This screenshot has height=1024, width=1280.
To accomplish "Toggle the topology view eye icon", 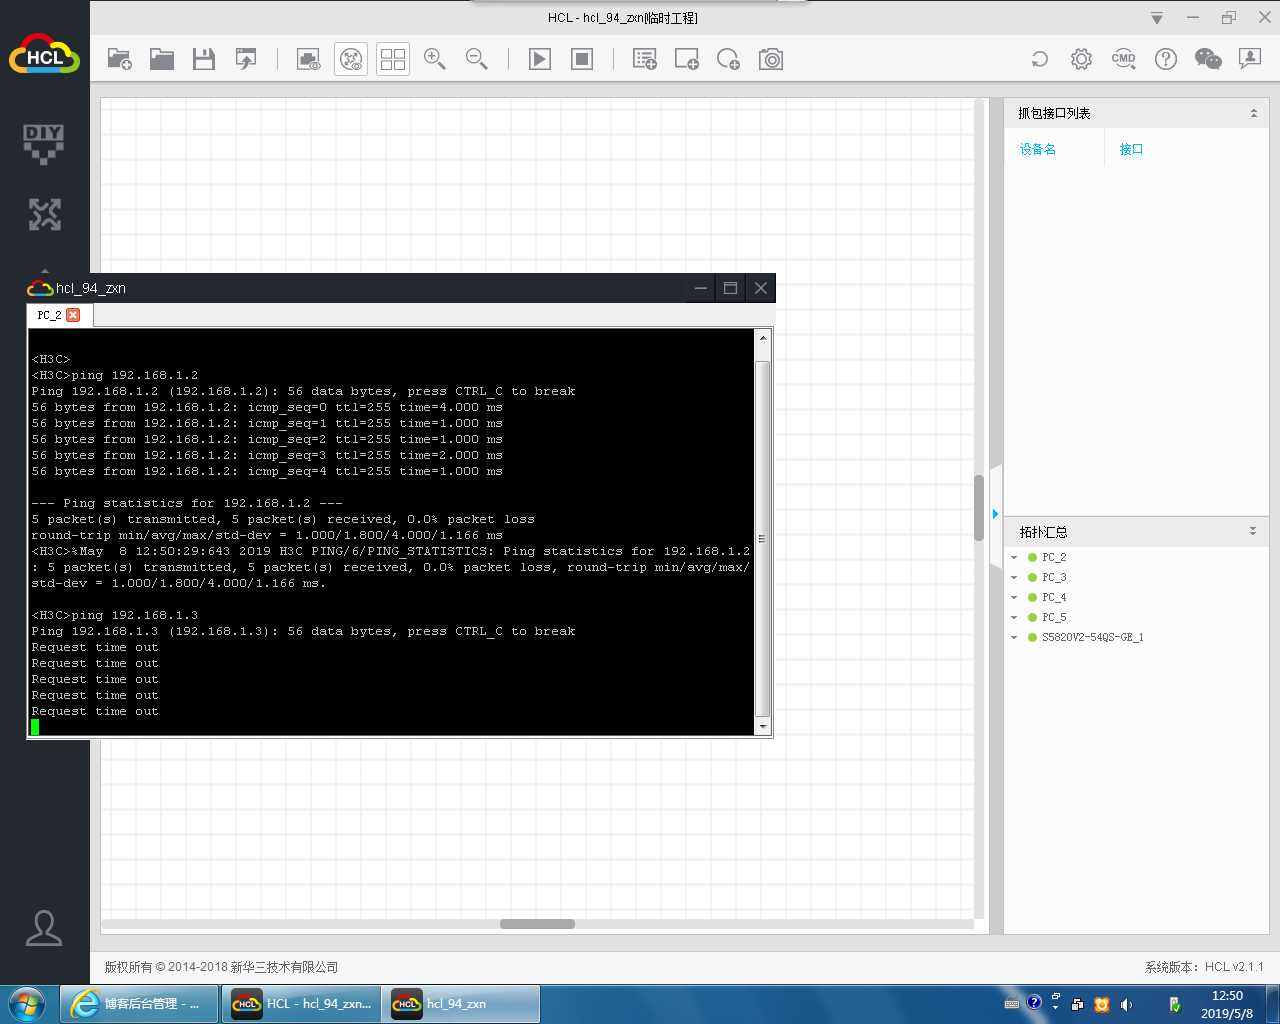I will 351,60.
